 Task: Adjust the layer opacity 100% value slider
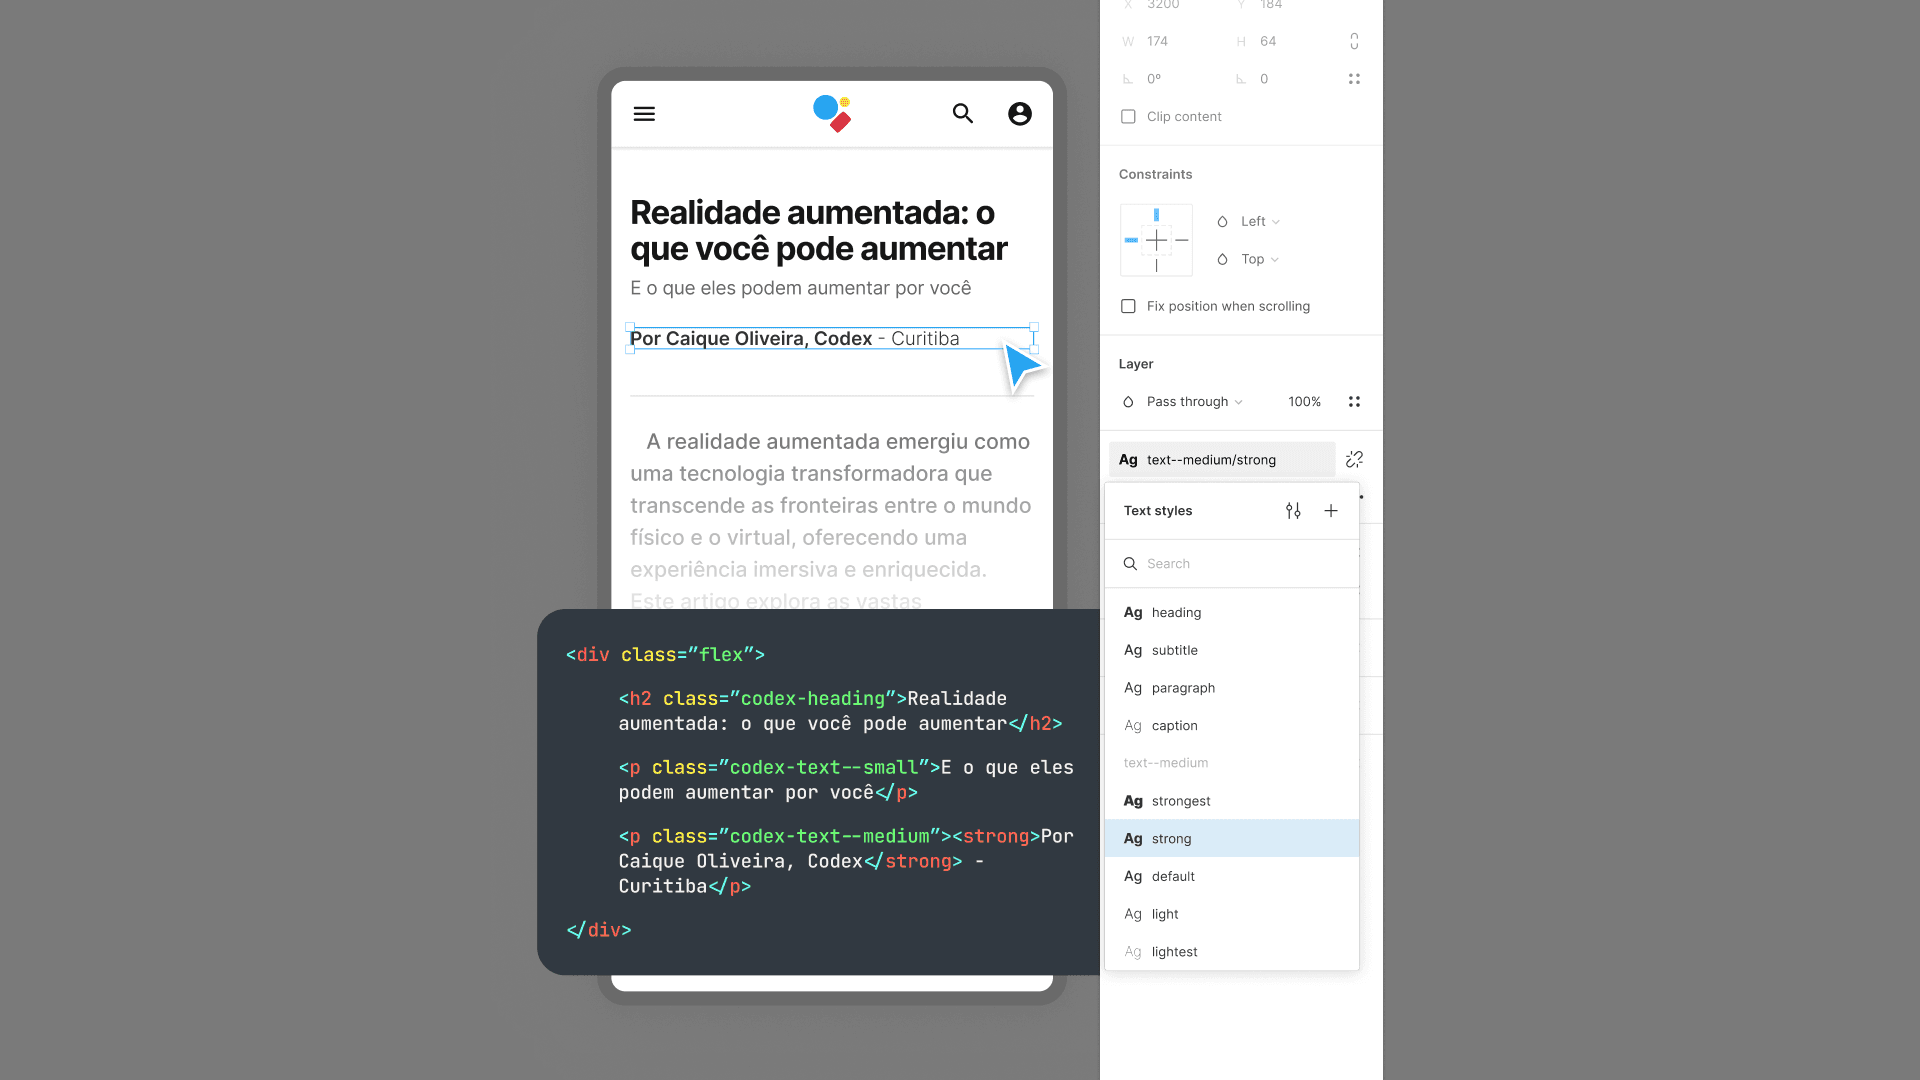pos(1303,401)
